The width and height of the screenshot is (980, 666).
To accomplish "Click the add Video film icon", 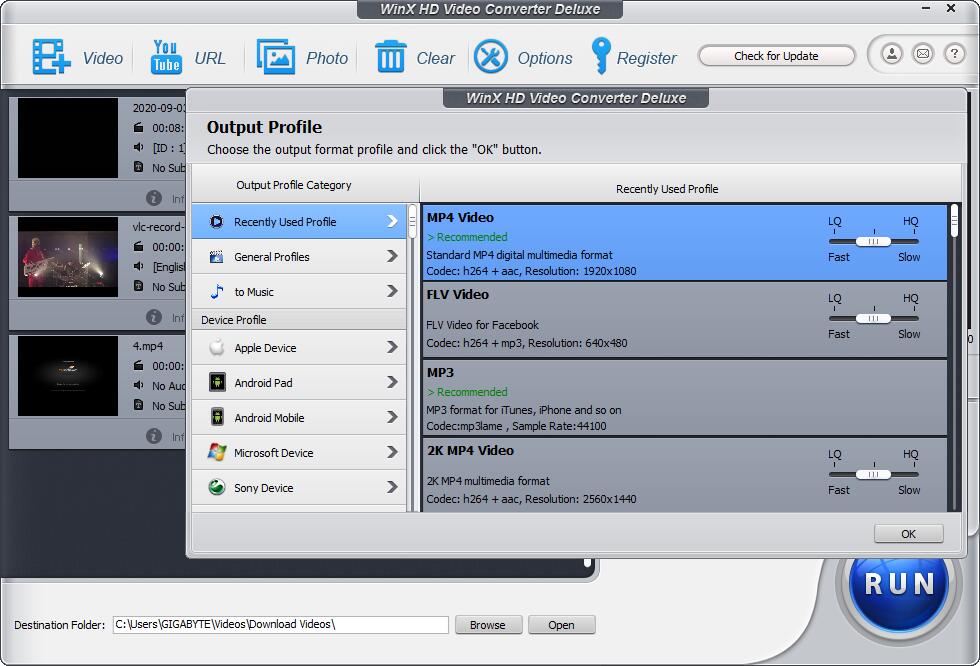I will click(x=51, y=57).
